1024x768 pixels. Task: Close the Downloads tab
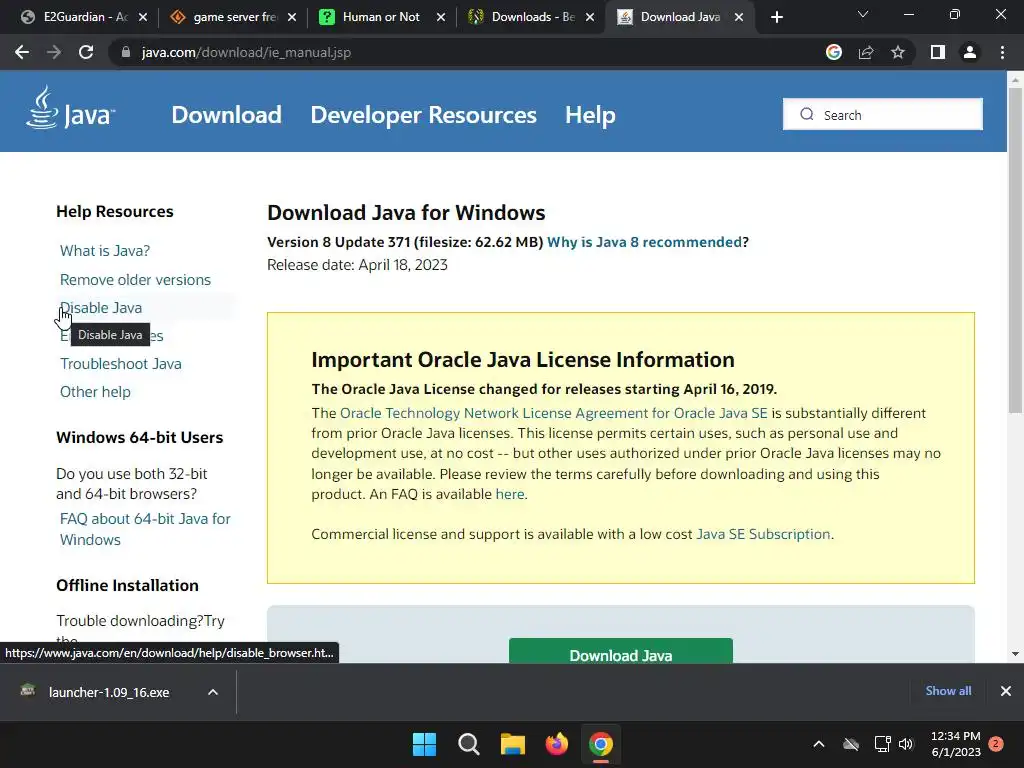[x=590, y=17]
